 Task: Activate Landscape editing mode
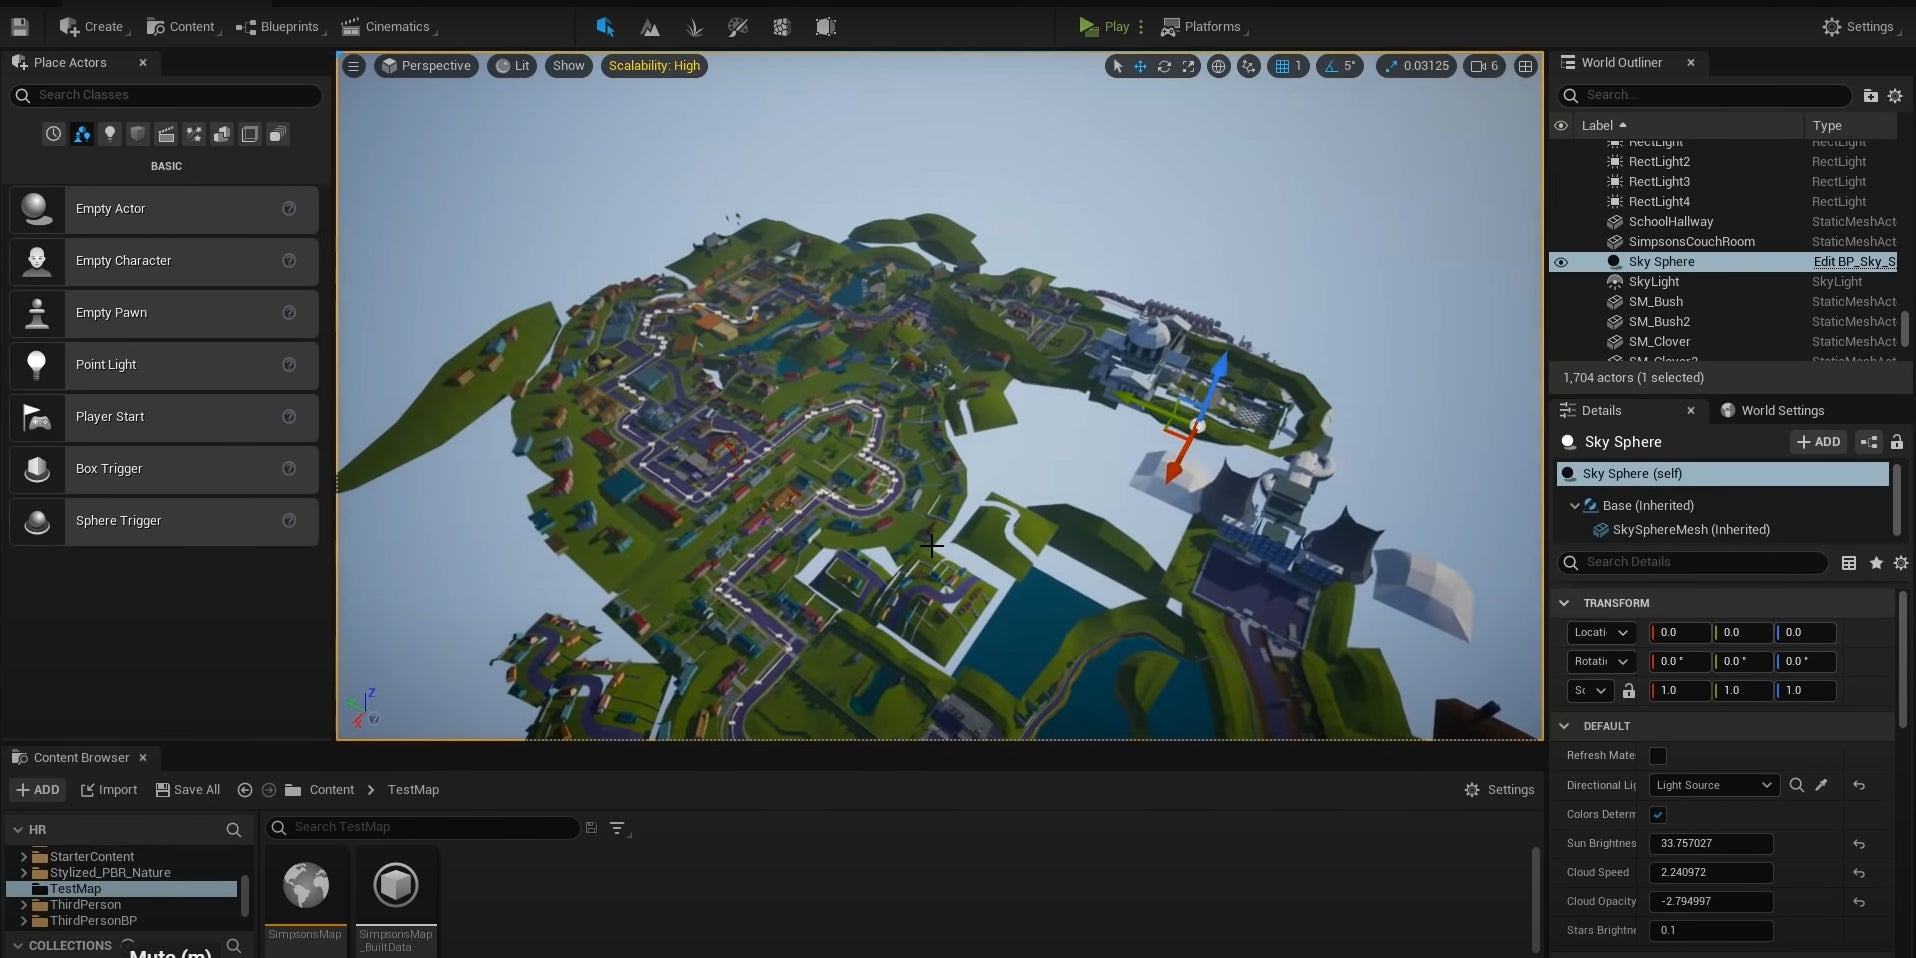(x=650, y=27)
